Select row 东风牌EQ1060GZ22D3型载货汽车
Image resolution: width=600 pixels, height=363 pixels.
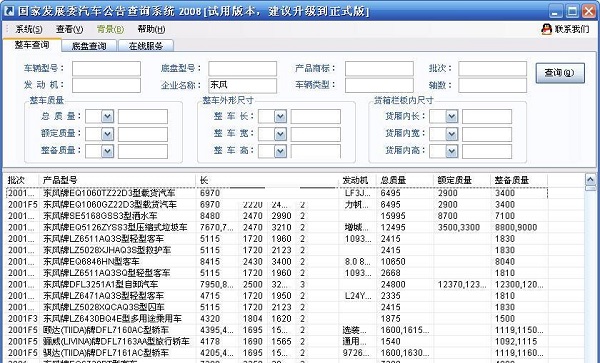pyautogui.click(x=277, y=205)
